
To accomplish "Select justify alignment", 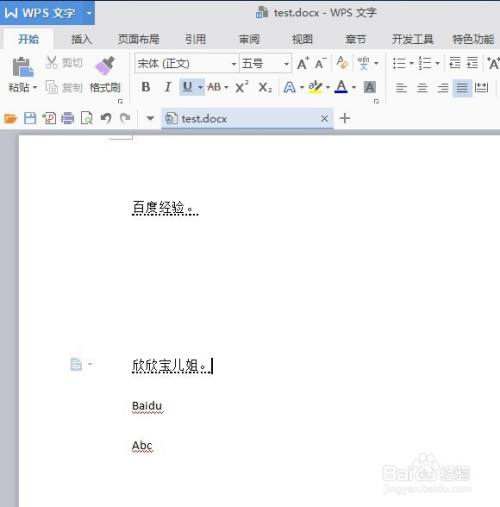I will [462, 88].
